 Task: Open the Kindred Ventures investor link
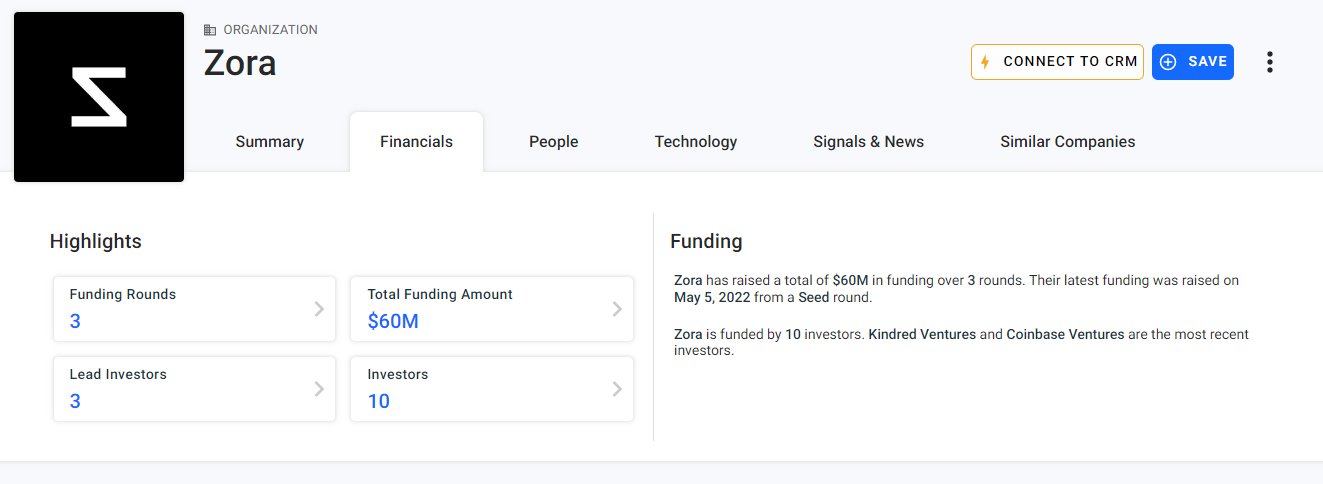922,335
